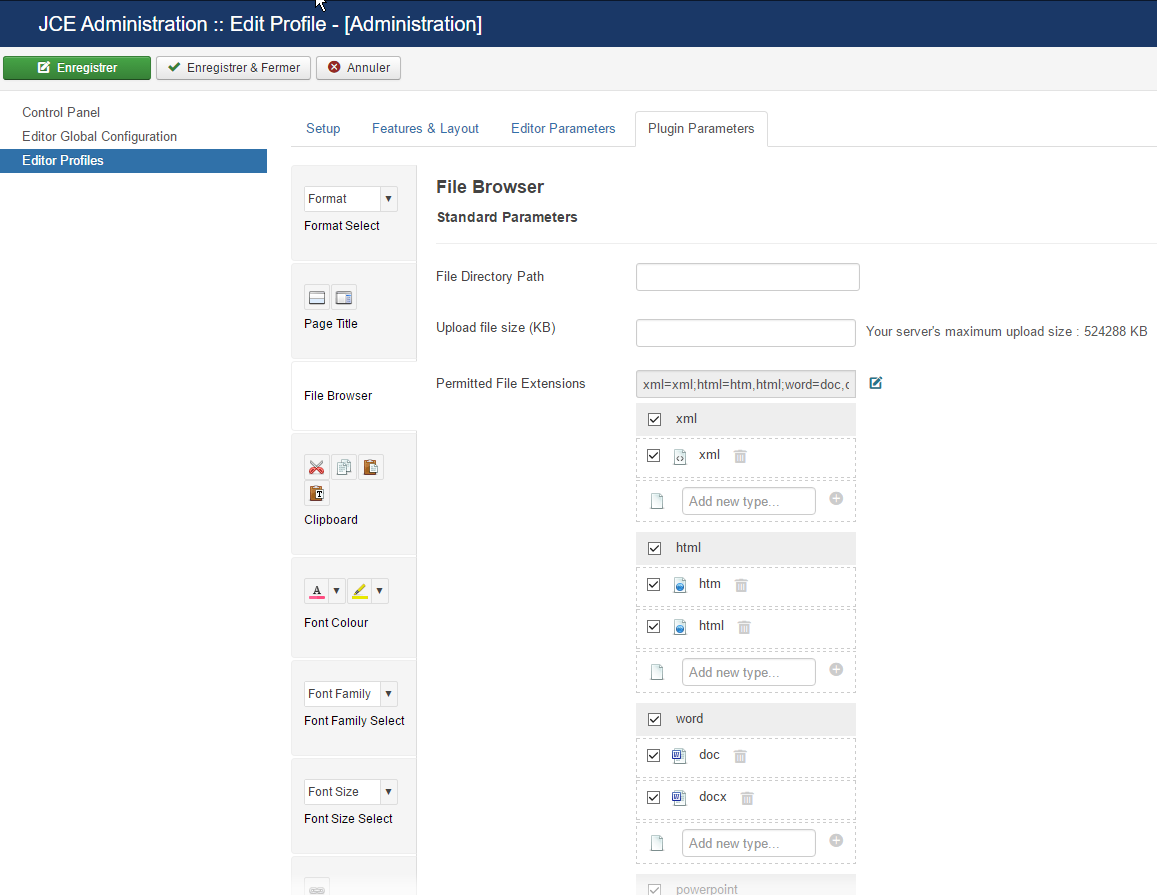The height and width of the screenshot is (895, 1157).
Task: Click the plus icon in xml group
Action: coord(836,499)
